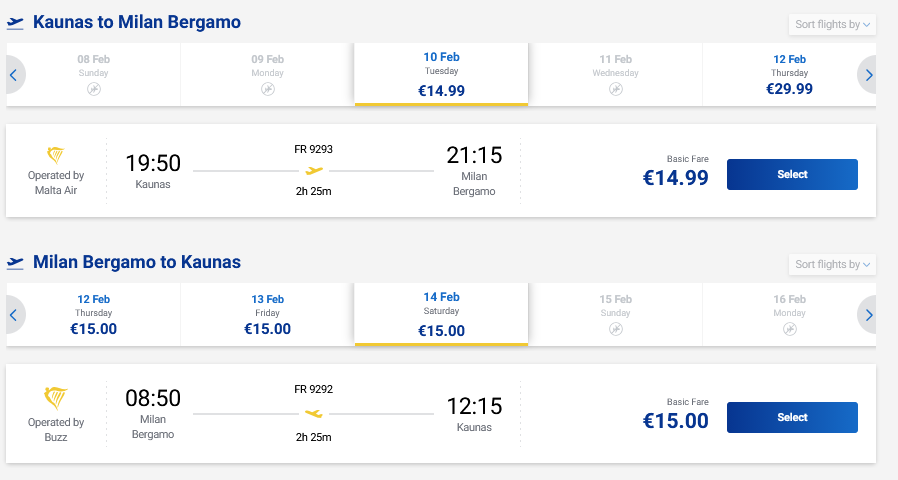The image size is (898, 480).
Task: Click the 09 Feb Monday date tab
Action: point(267,75)
